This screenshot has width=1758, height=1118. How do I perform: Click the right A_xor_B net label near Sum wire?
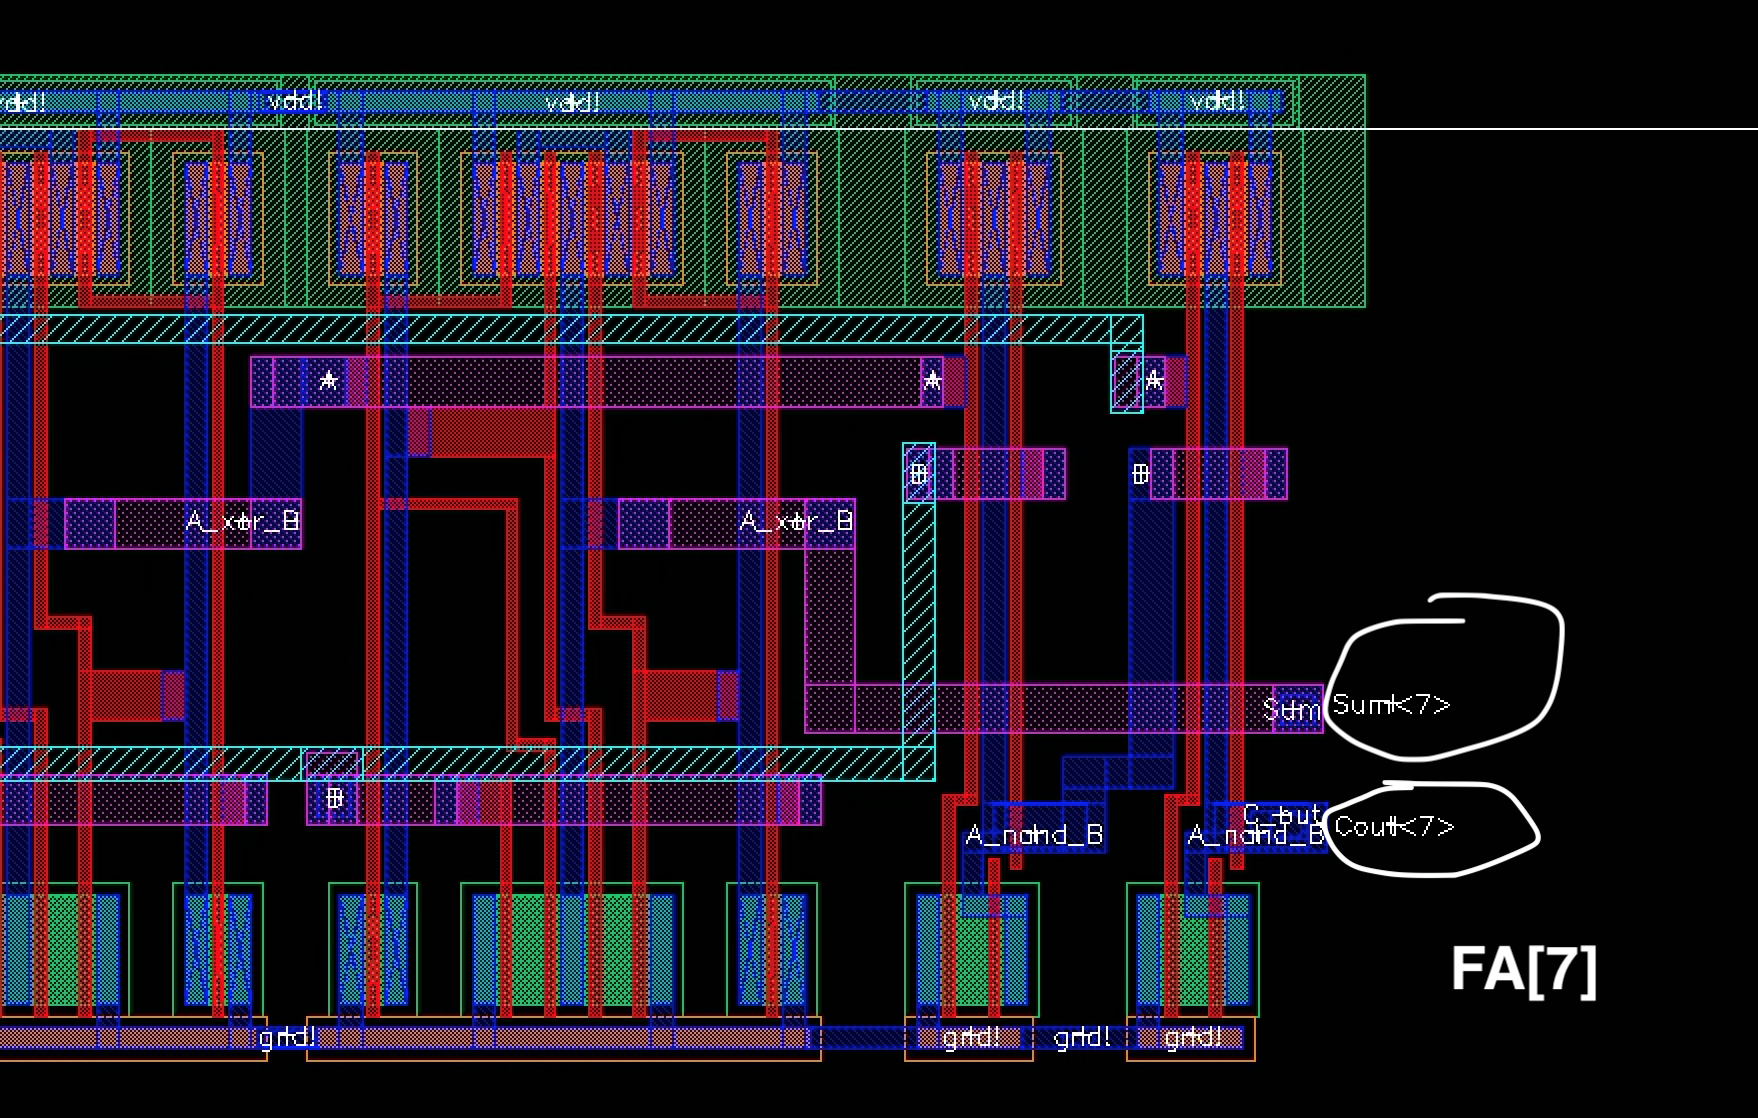coord(796,521)
